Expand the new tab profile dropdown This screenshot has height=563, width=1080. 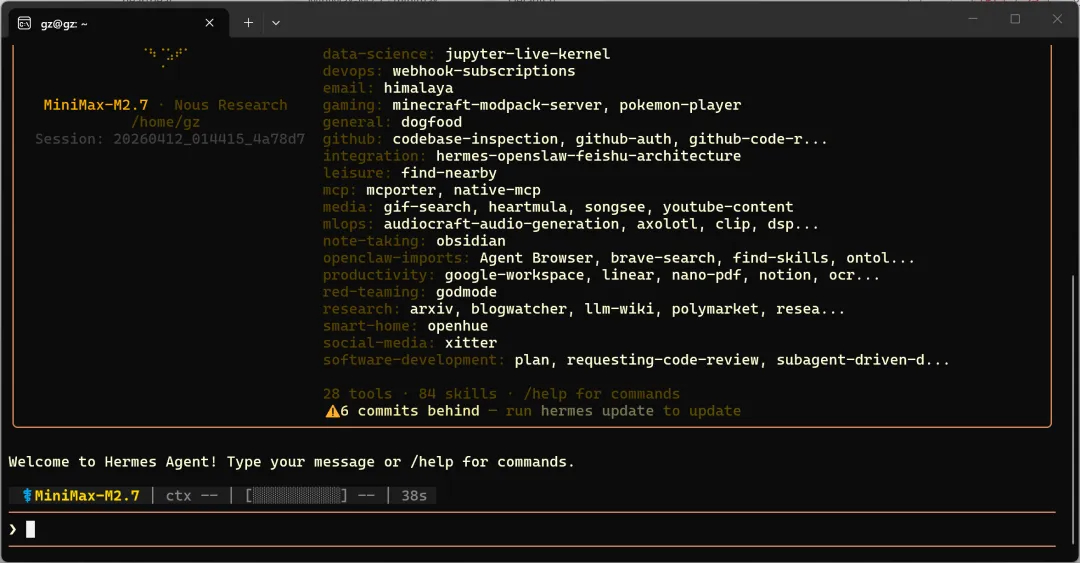click(x=276, y=23)
